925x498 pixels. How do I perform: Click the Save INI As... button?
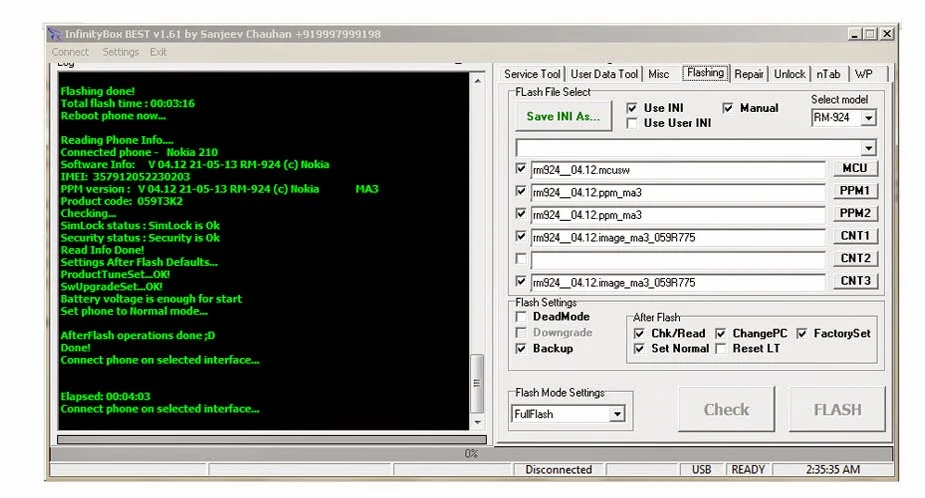click(x=563, y=116)
